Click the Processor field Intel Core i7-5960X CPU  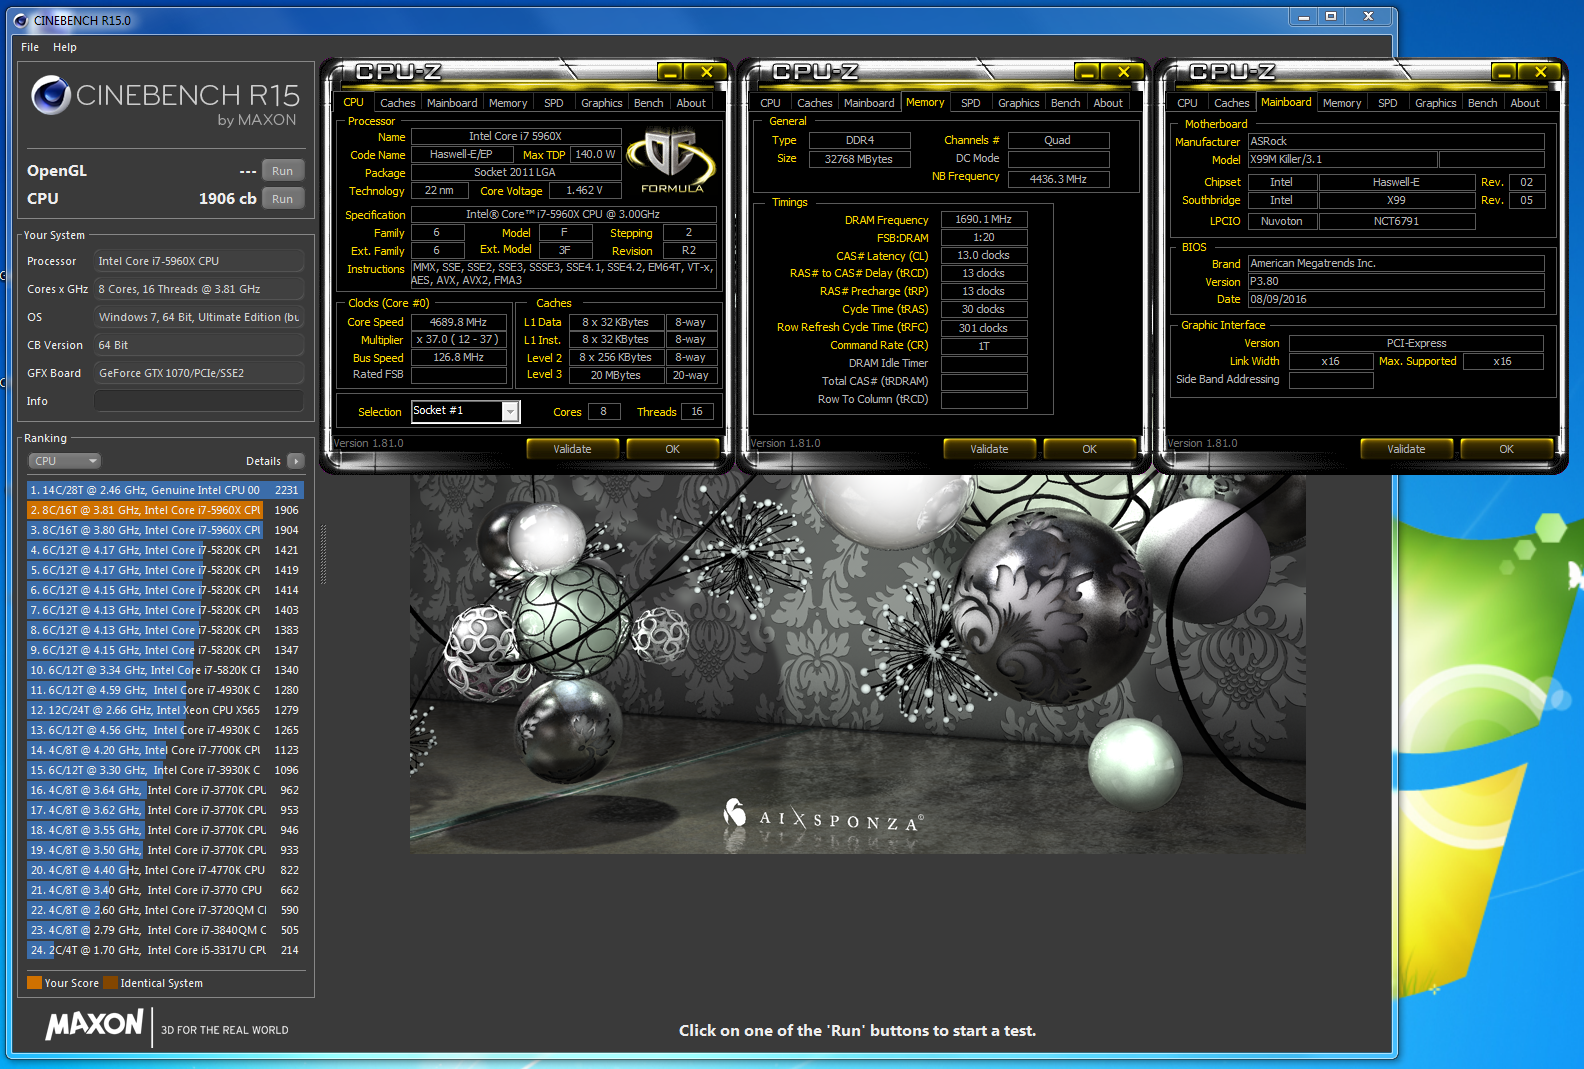point(199,261)
